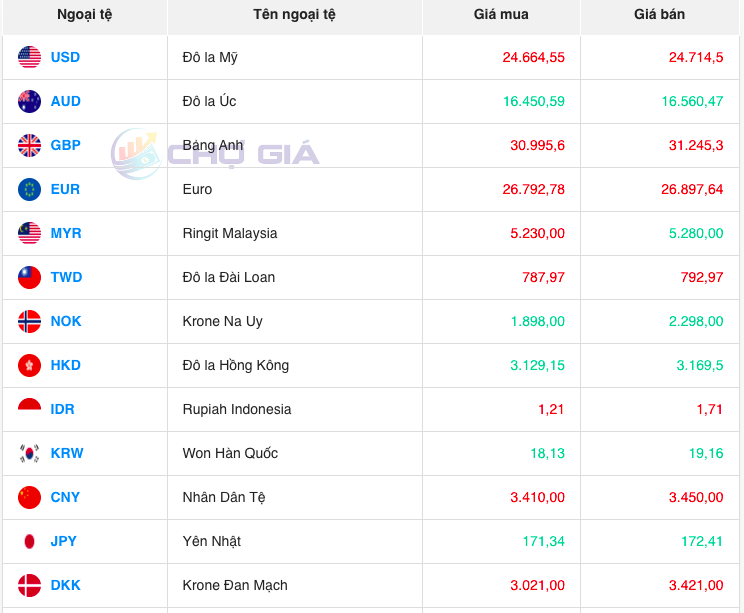Screen dimensions: 744x613
Task: Click the Norway flag icon
Action: (x=29, y=321)
